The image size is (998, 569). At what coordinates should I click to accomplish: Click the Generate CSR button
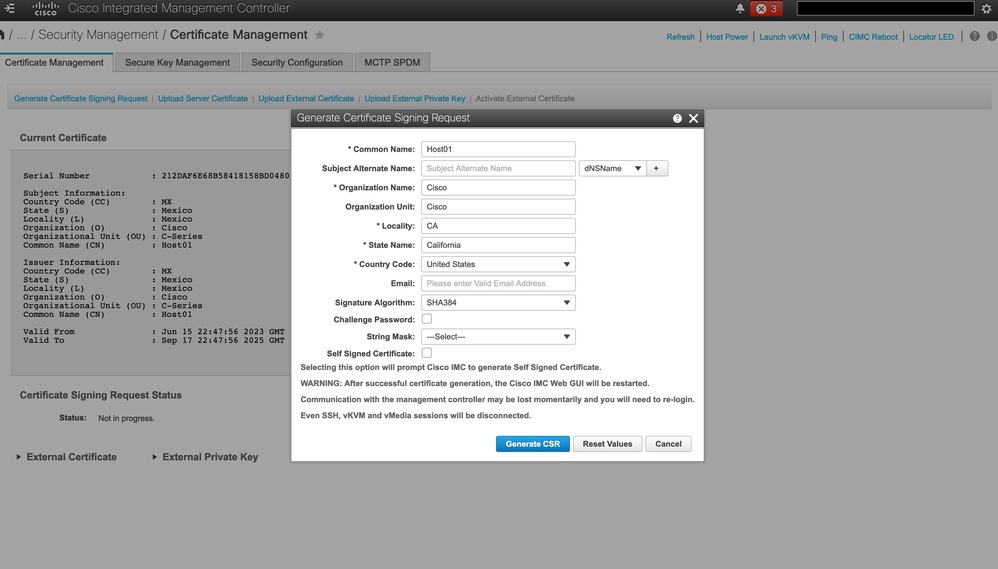(533, 444)
